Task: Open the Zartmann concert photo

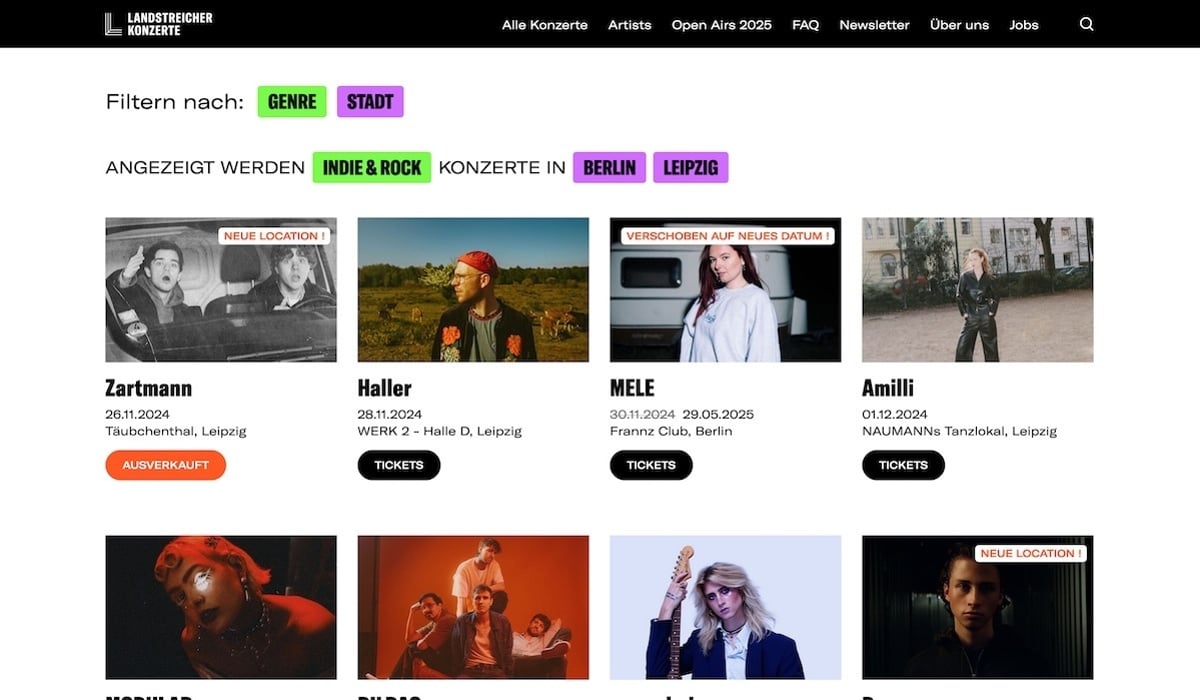Action: click(x=221, y=290)
